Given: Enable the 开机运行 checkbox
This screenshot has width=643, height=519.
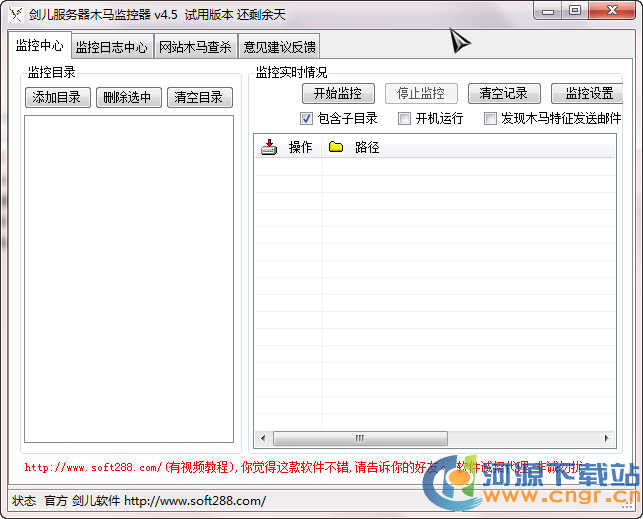Looking at the screenshot, I should [404, 119].
